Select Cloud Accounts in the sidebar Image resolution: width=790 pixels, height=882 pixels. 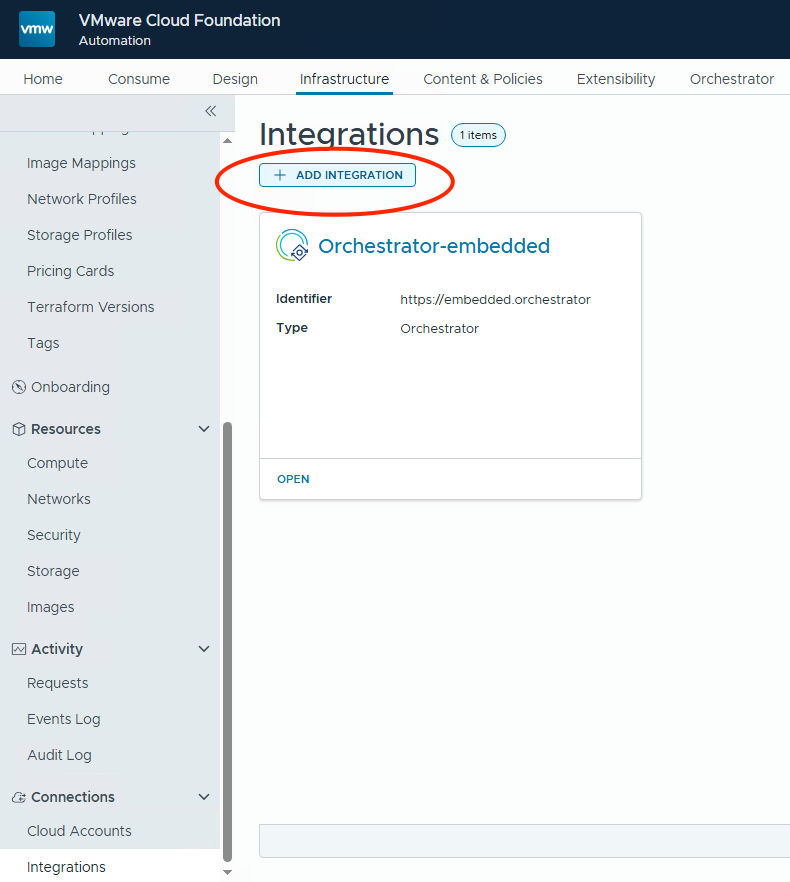point(79,831)
